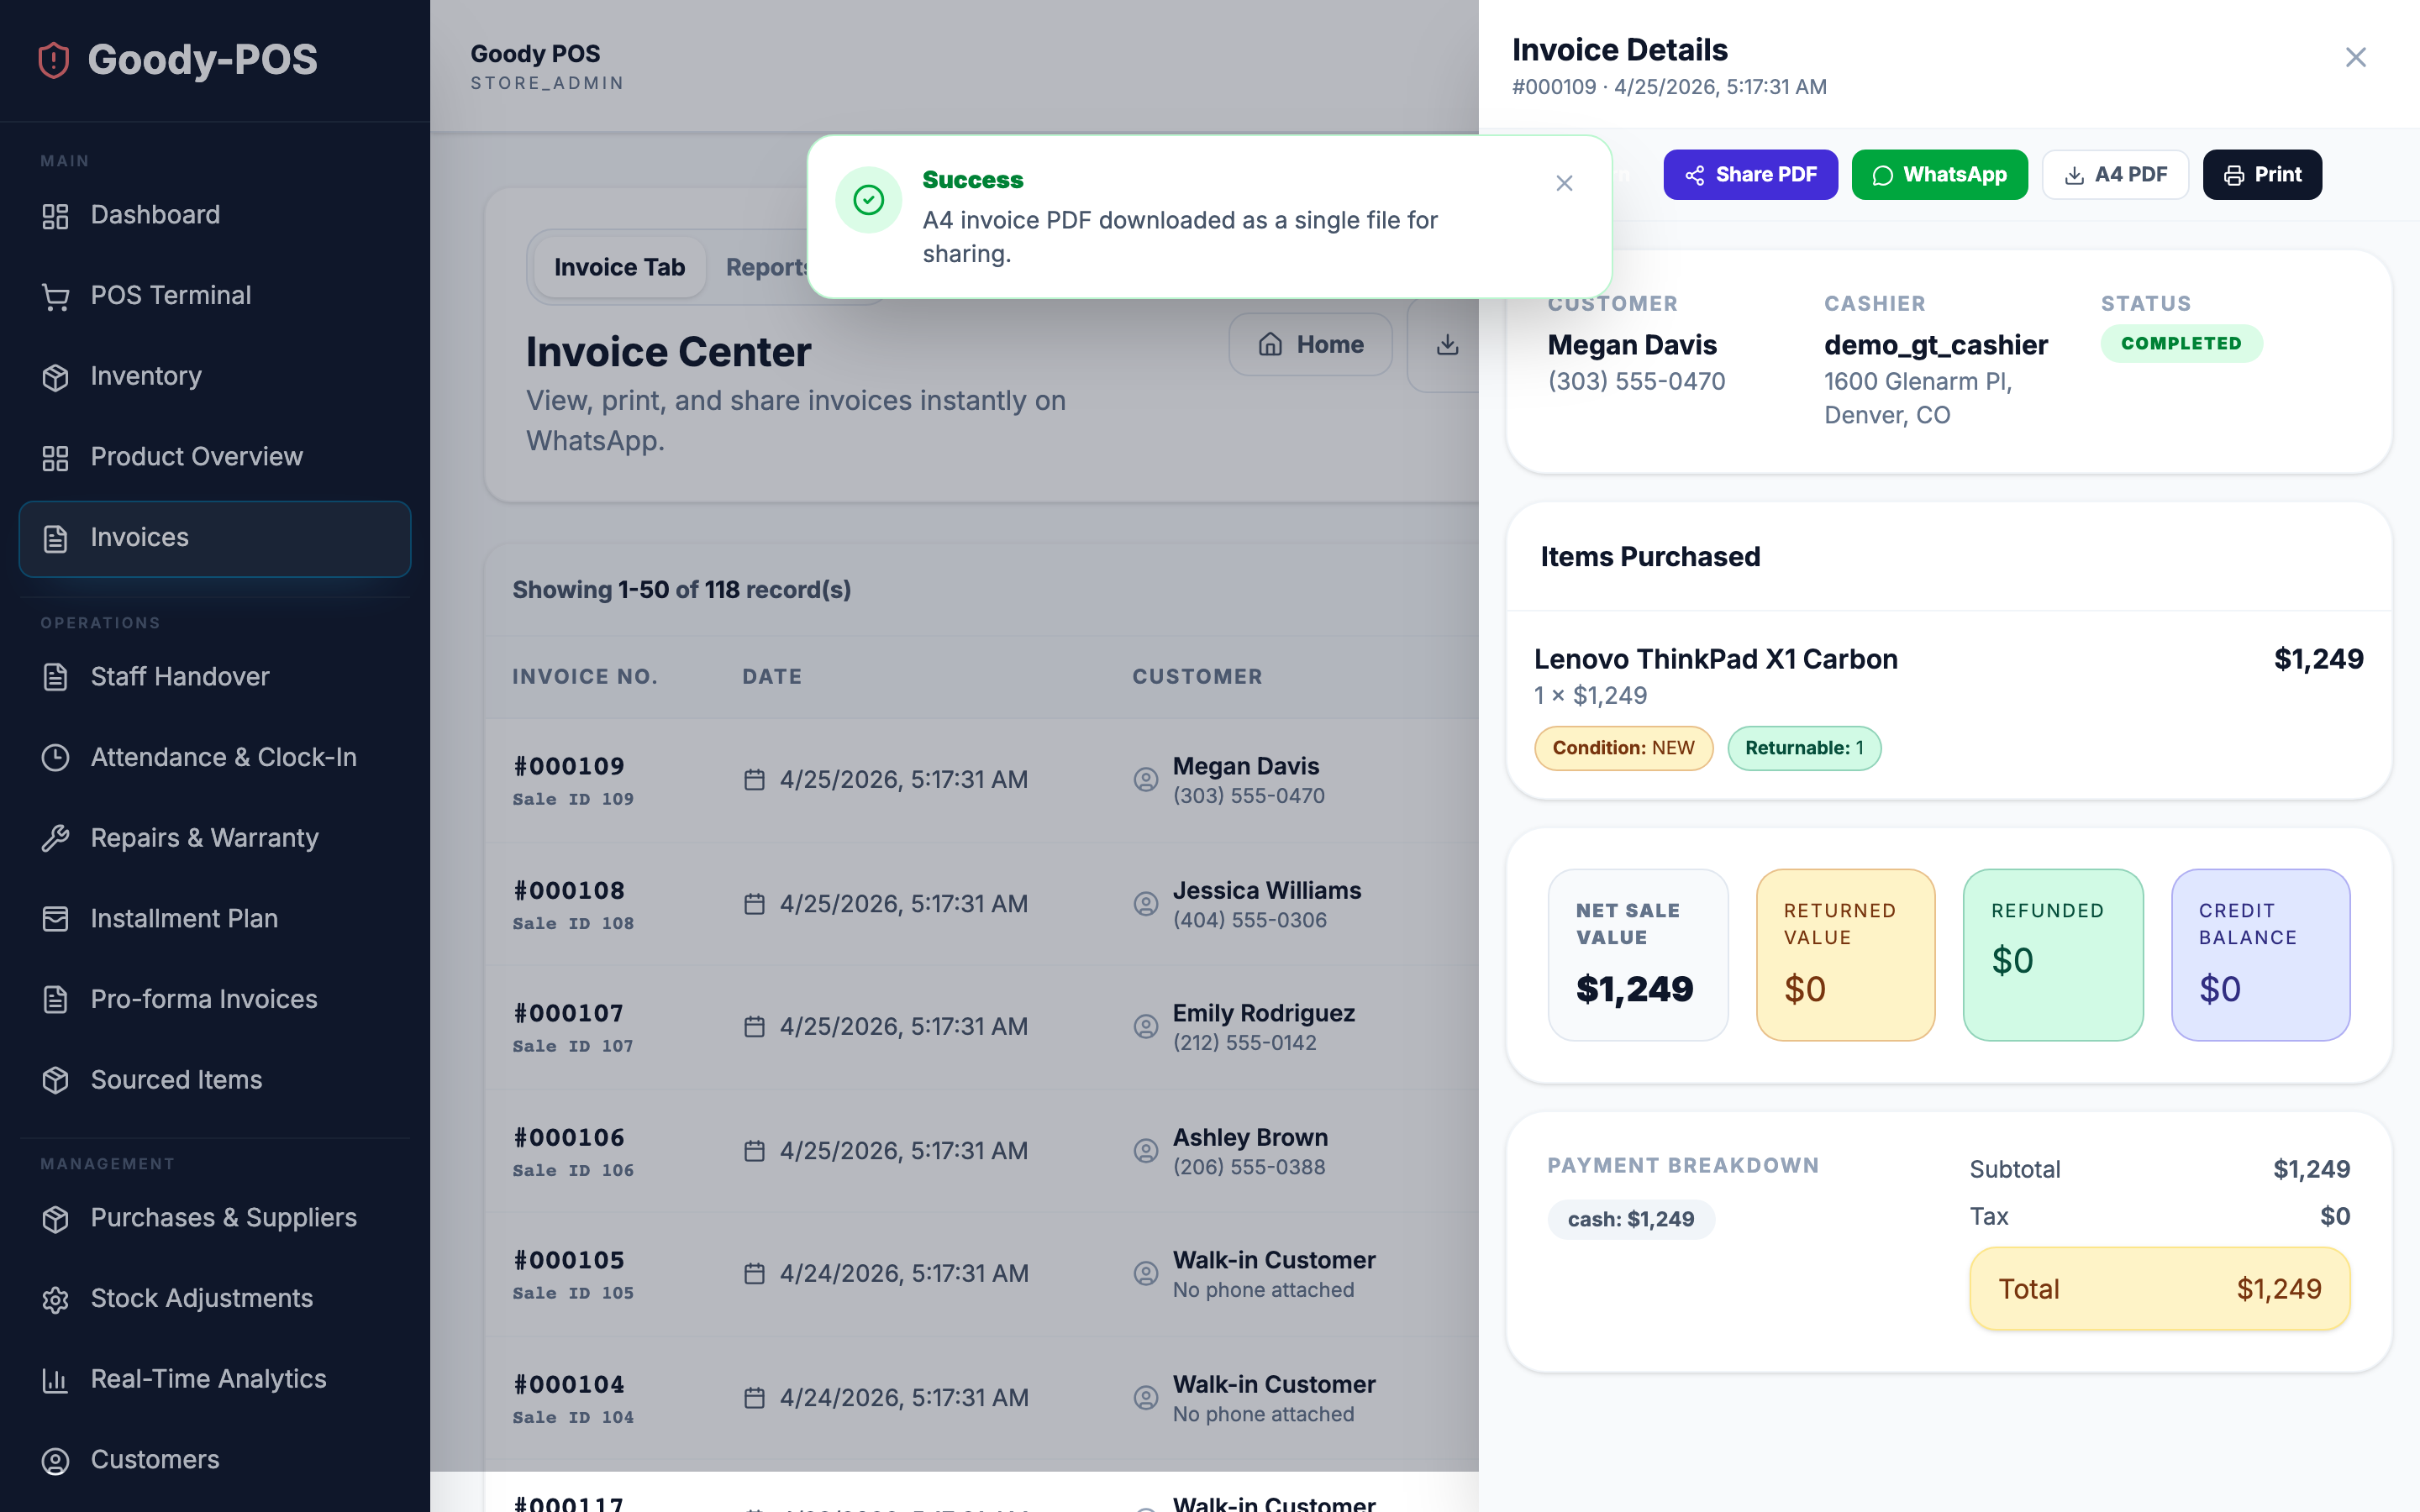This screenshot has width=2420, height=1512.
Task: Click the Stock Adjustments gear icon
Action: 55,1298
